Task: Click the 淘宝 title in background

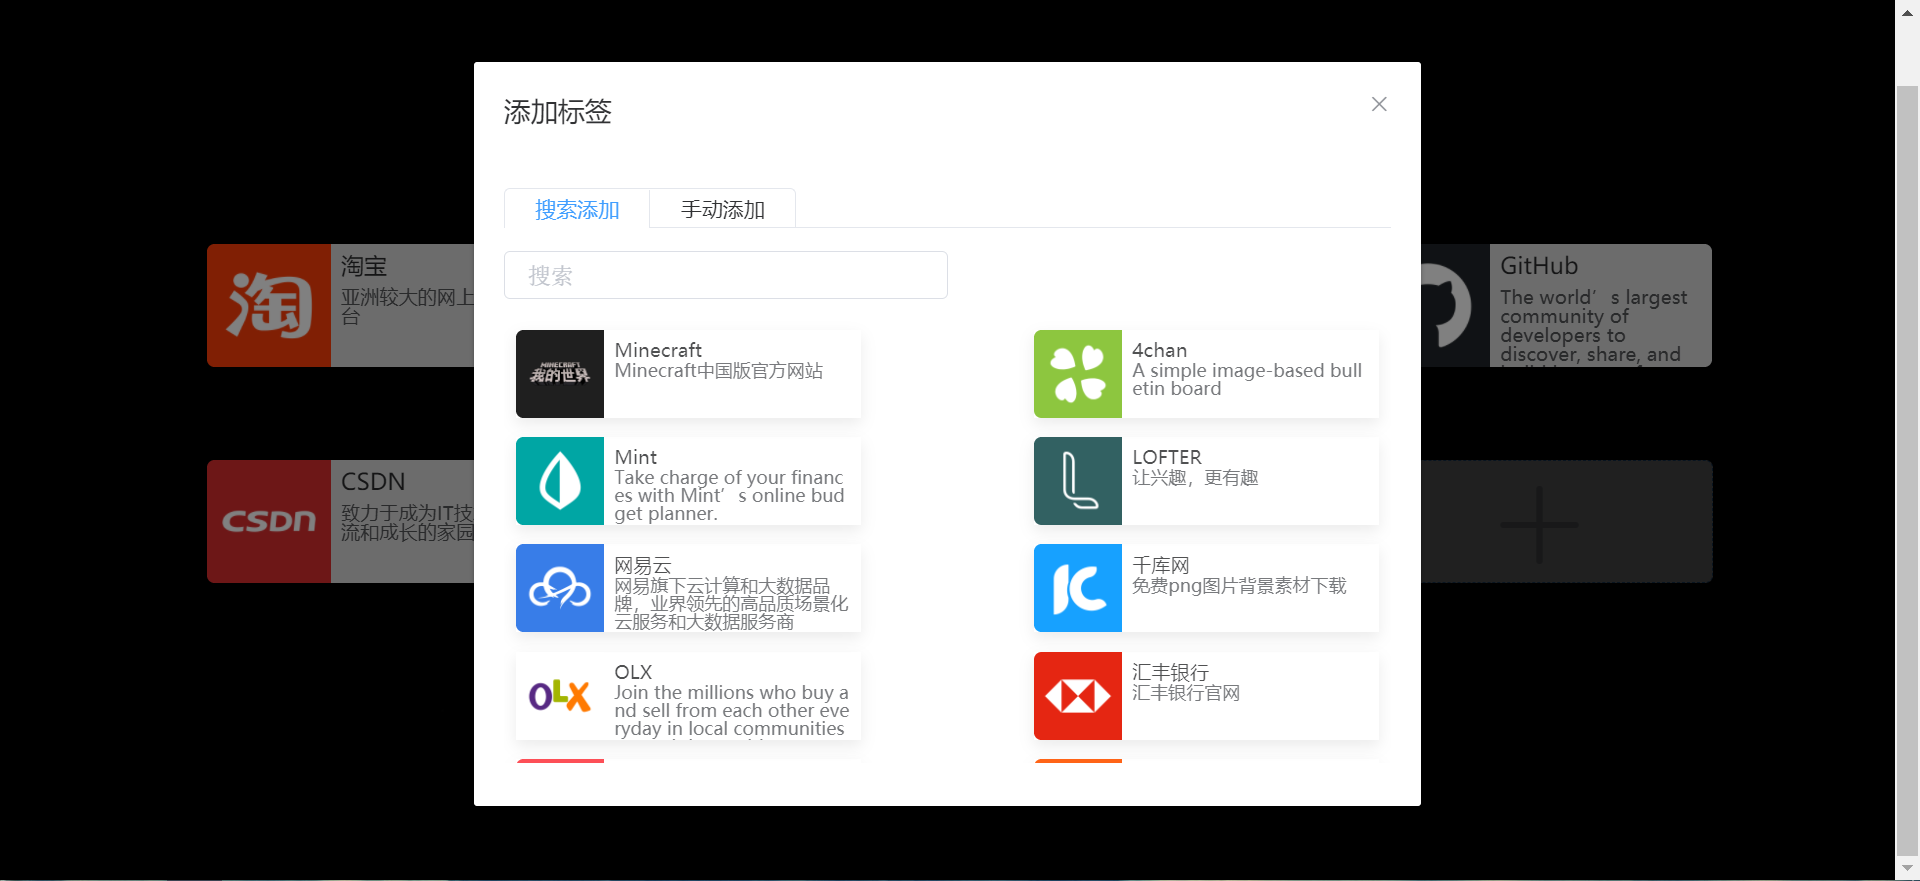Action: 364,266
